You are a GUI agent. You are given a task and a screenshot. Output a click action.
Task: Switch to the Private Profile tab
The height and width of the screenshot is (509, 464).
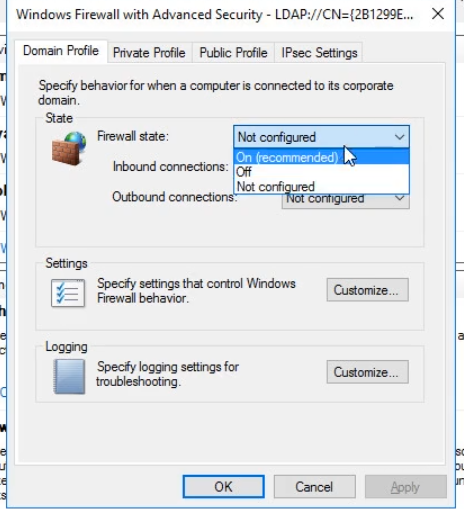click(149, 53)
